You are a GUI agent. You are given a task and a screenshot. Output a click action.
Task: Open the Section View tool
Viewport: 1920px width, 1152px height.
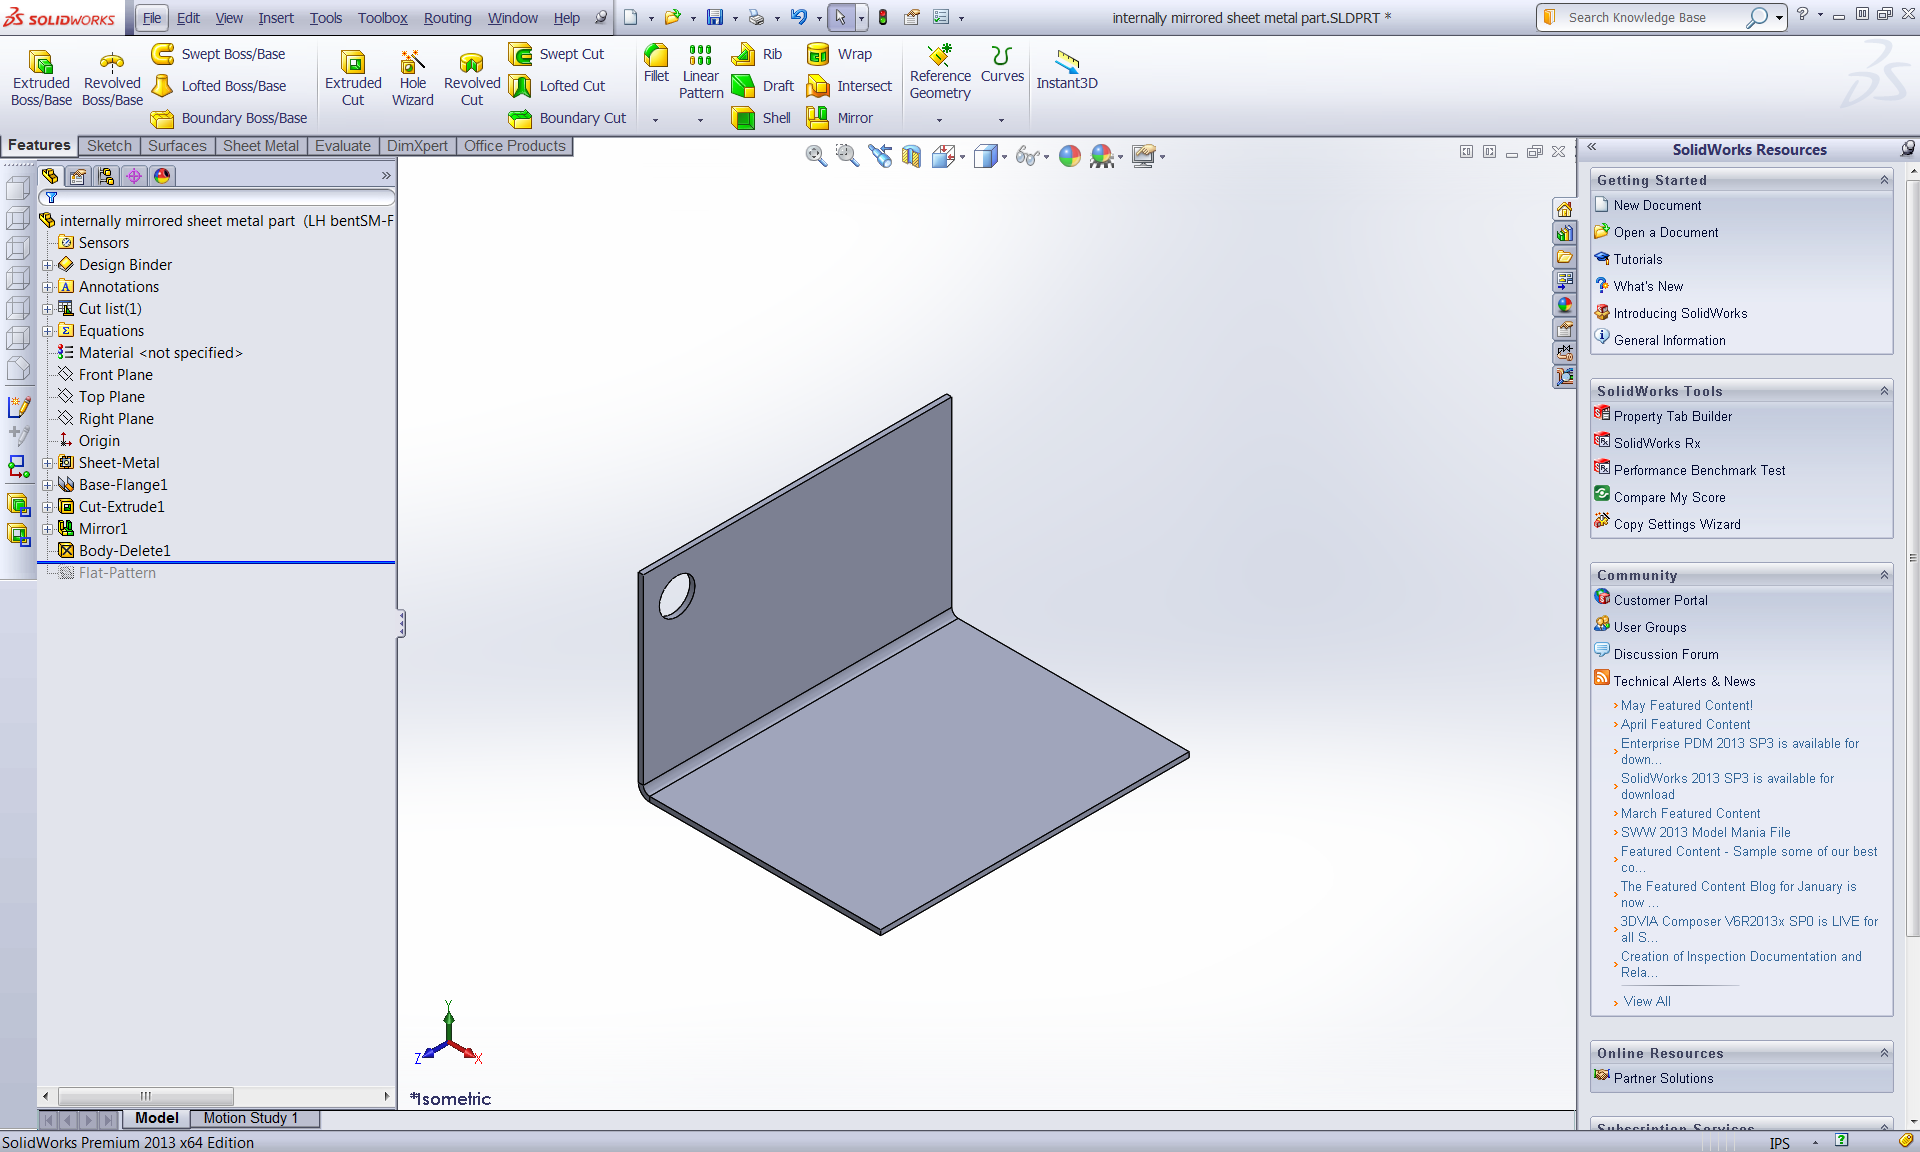click(x=911, y=156)
